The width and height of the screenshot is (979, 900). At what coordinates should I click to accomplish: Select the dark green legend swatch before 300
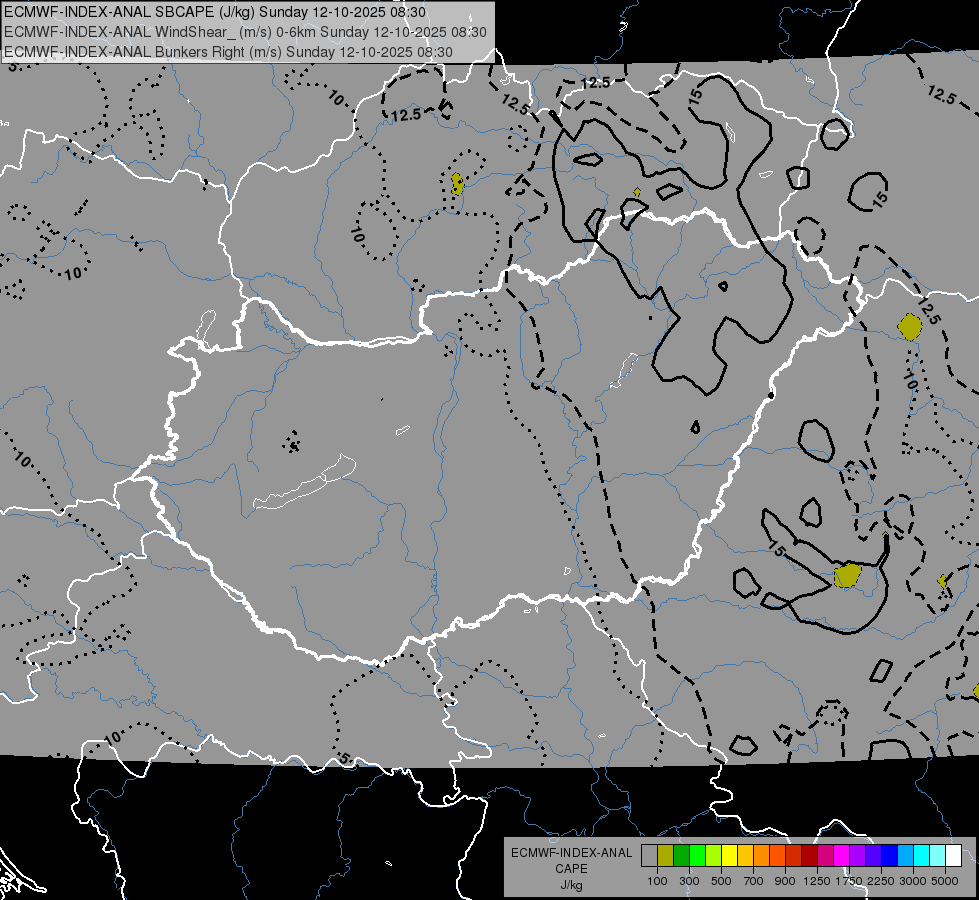tap(681, 856)
